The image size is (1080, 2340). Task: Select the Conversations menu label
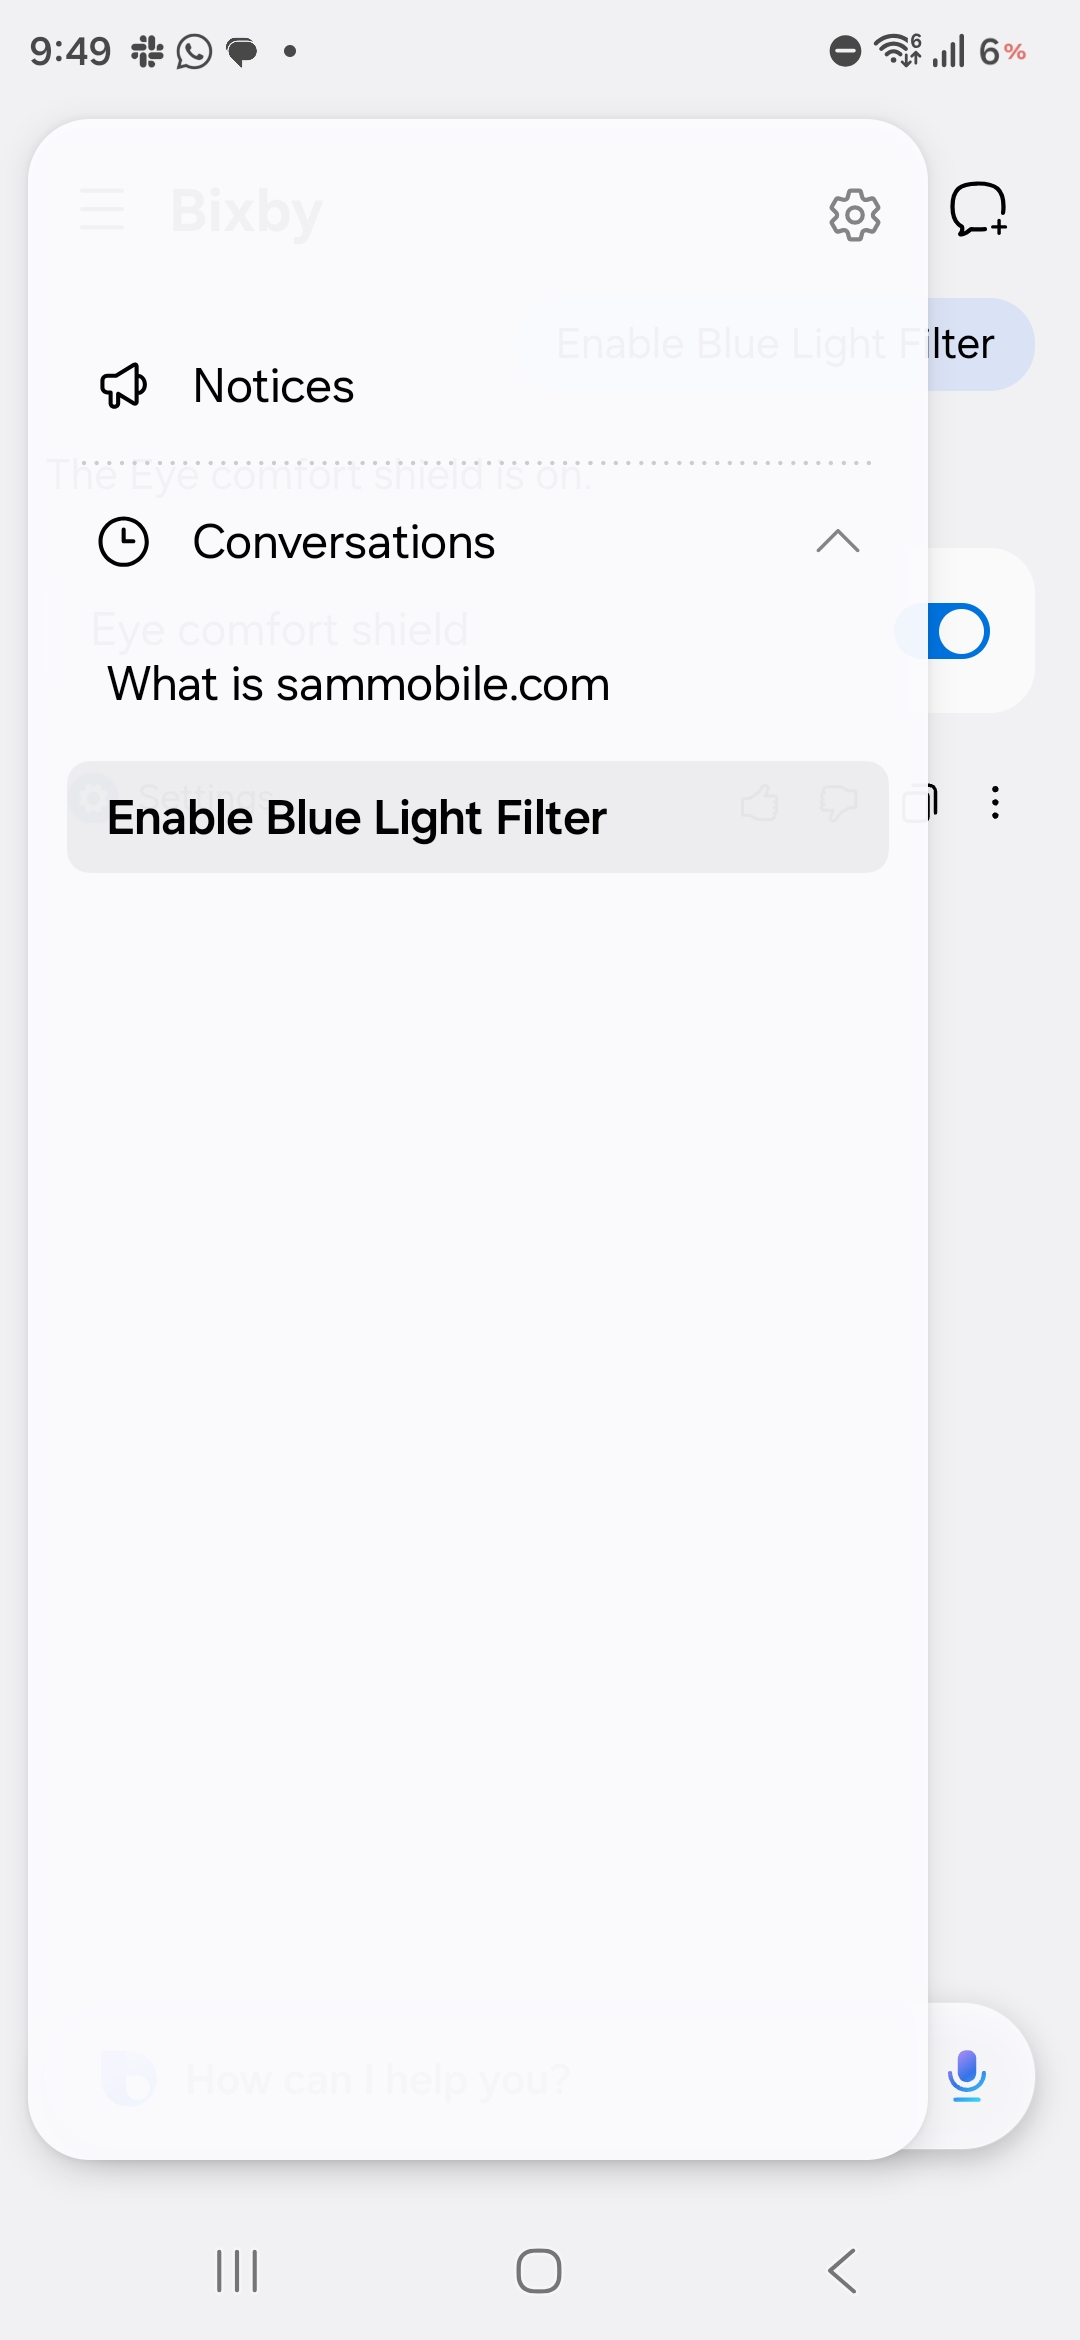click(x=343, y=542)
